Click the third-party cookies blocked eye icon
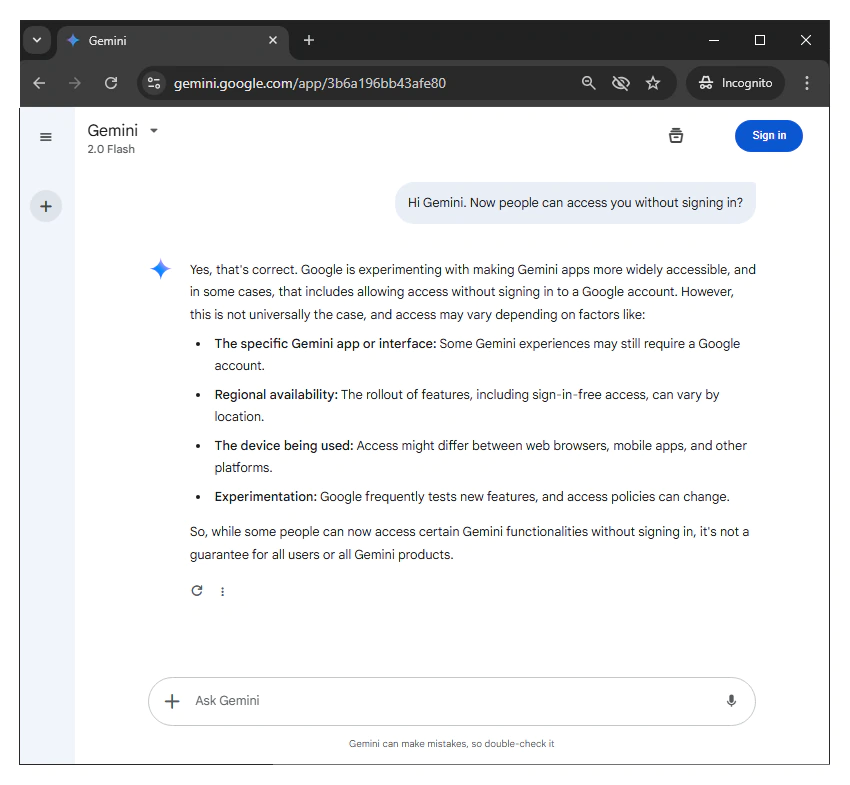This screenshot has width=850, height=785. (621, 83)
